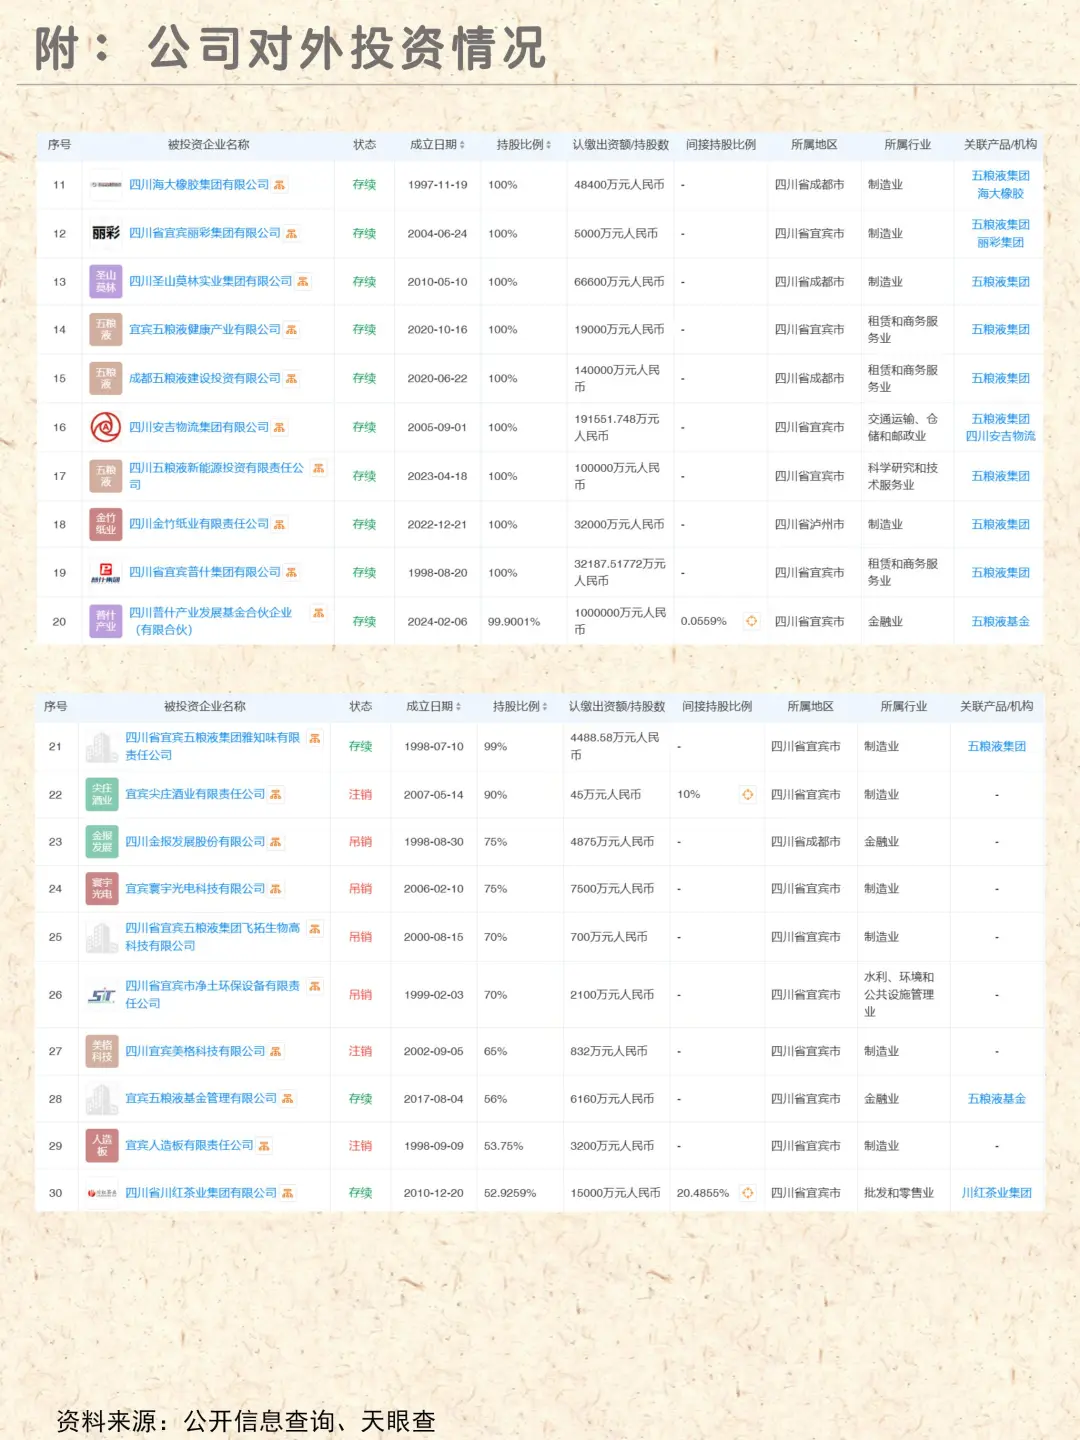Screen dimensions: 1080x1440
Task: Open 四川金报发展股份有限公司 company link
Action: pyautogui.click(x=195, y=842)
